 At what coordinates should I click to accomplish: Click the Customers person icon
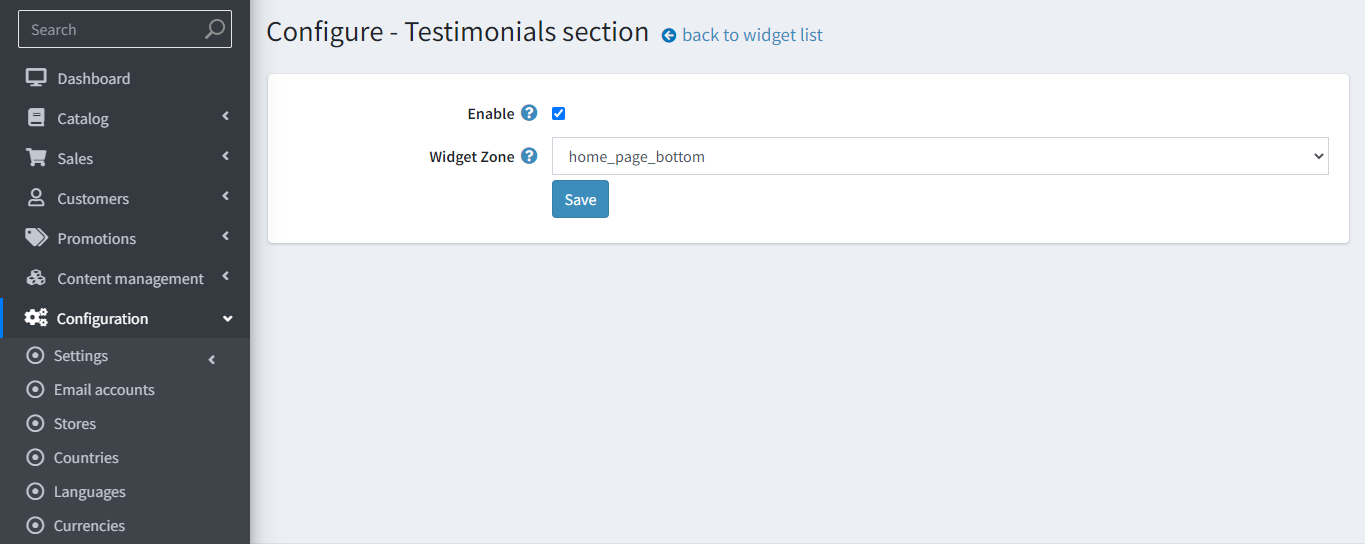36,198
